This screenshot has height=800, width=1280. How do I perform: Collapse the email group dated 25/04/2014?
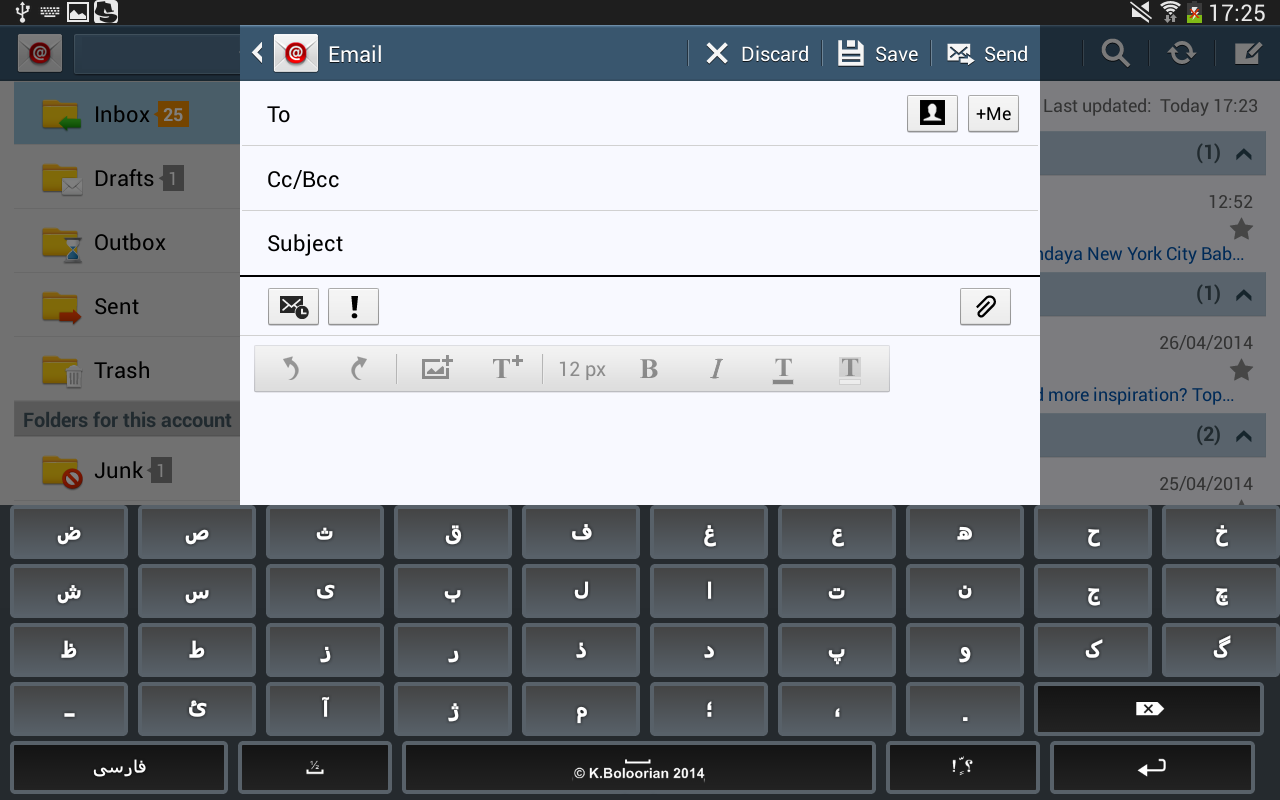[1243, 435]
